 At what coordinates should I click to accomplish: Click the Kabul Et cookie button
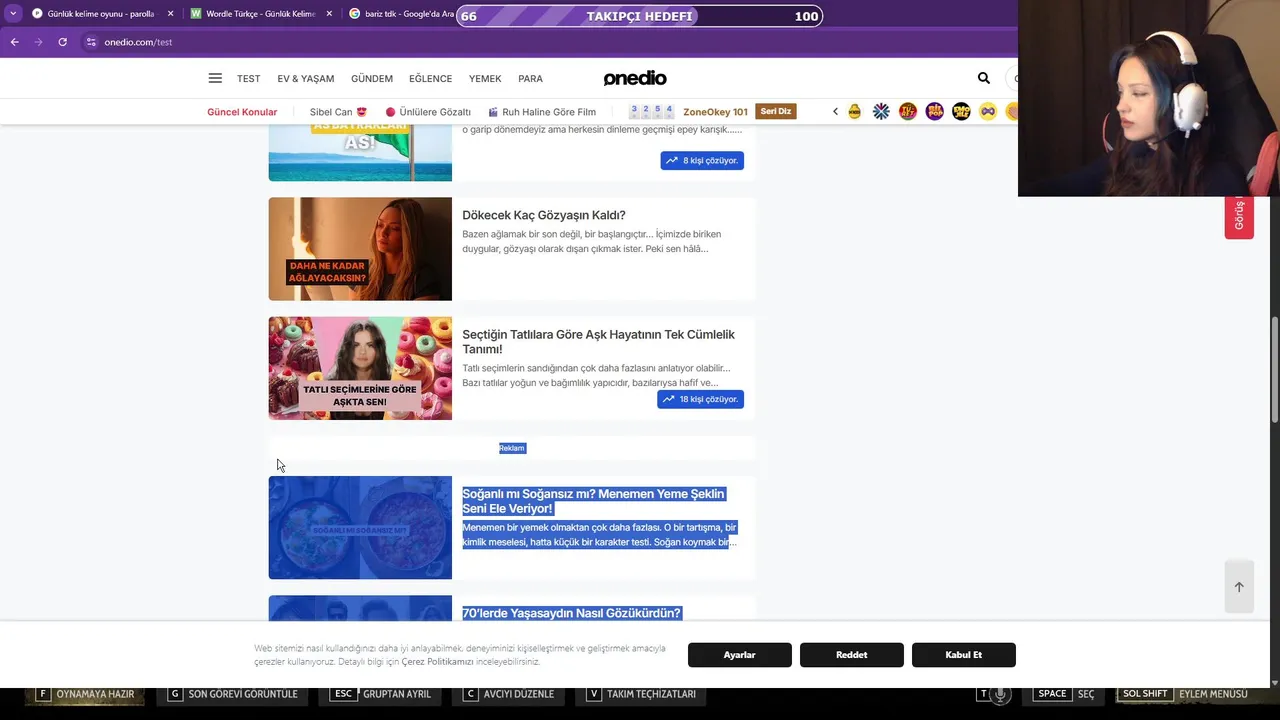tap(964, 655)
